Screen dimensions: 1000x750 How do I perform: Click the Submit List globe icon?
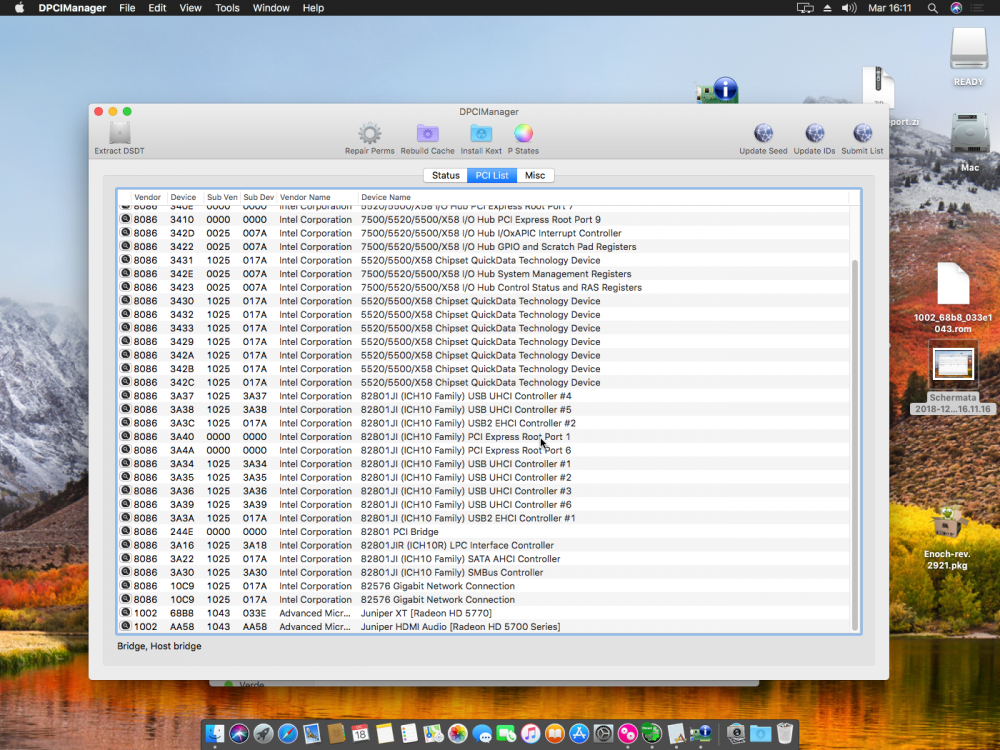862,133
